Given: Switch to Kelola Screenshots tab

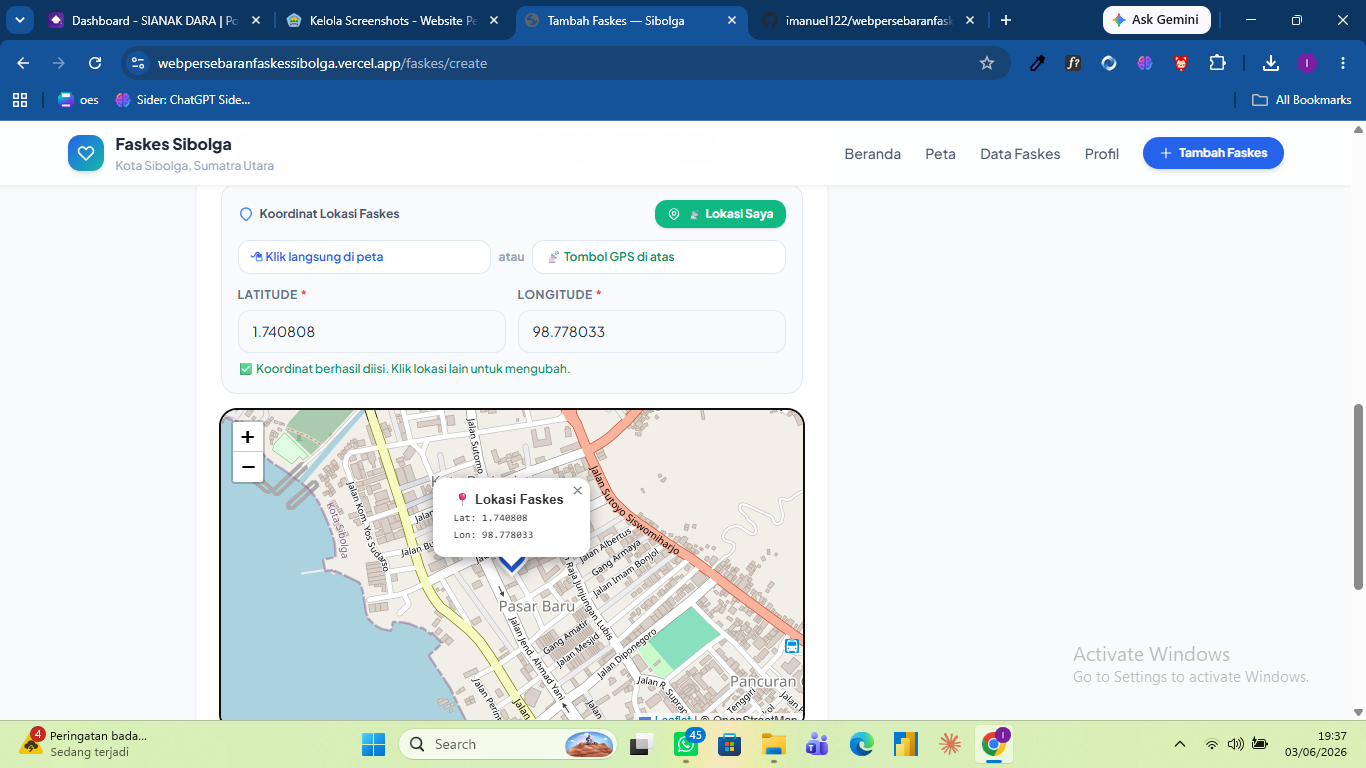Looking at the screenshot, I should pyautogui.click(x=392, y=20).
